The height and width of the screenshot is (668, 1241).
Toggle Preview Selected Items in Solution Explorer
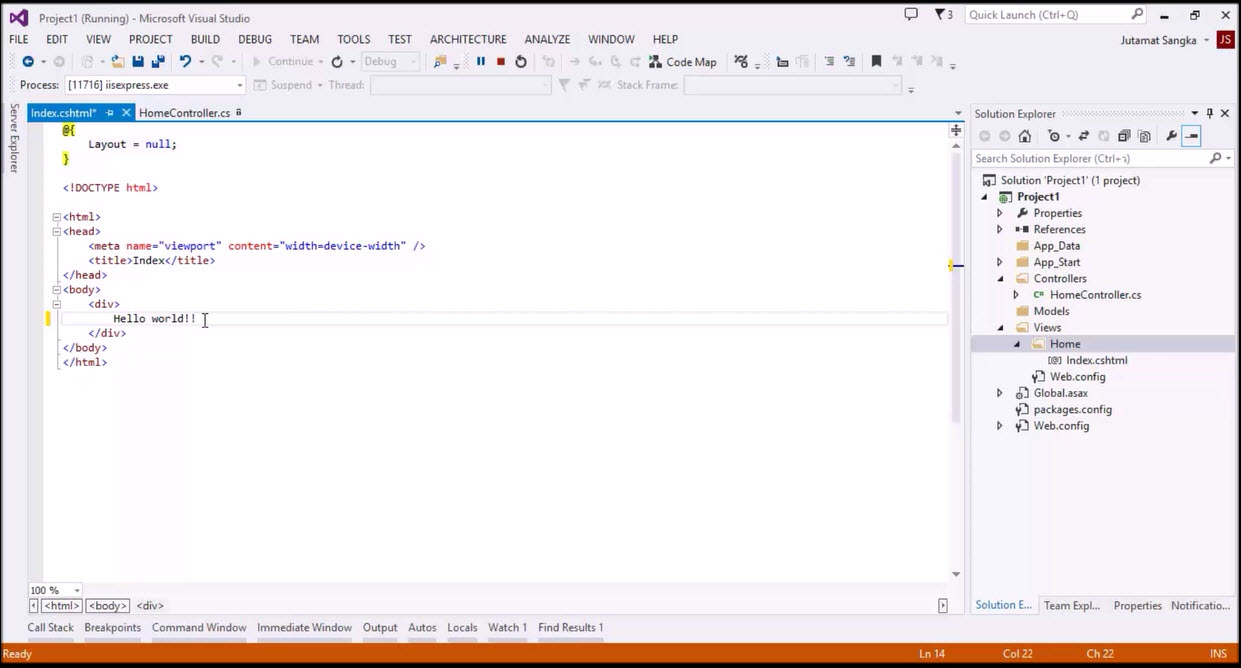(1146, 135)
